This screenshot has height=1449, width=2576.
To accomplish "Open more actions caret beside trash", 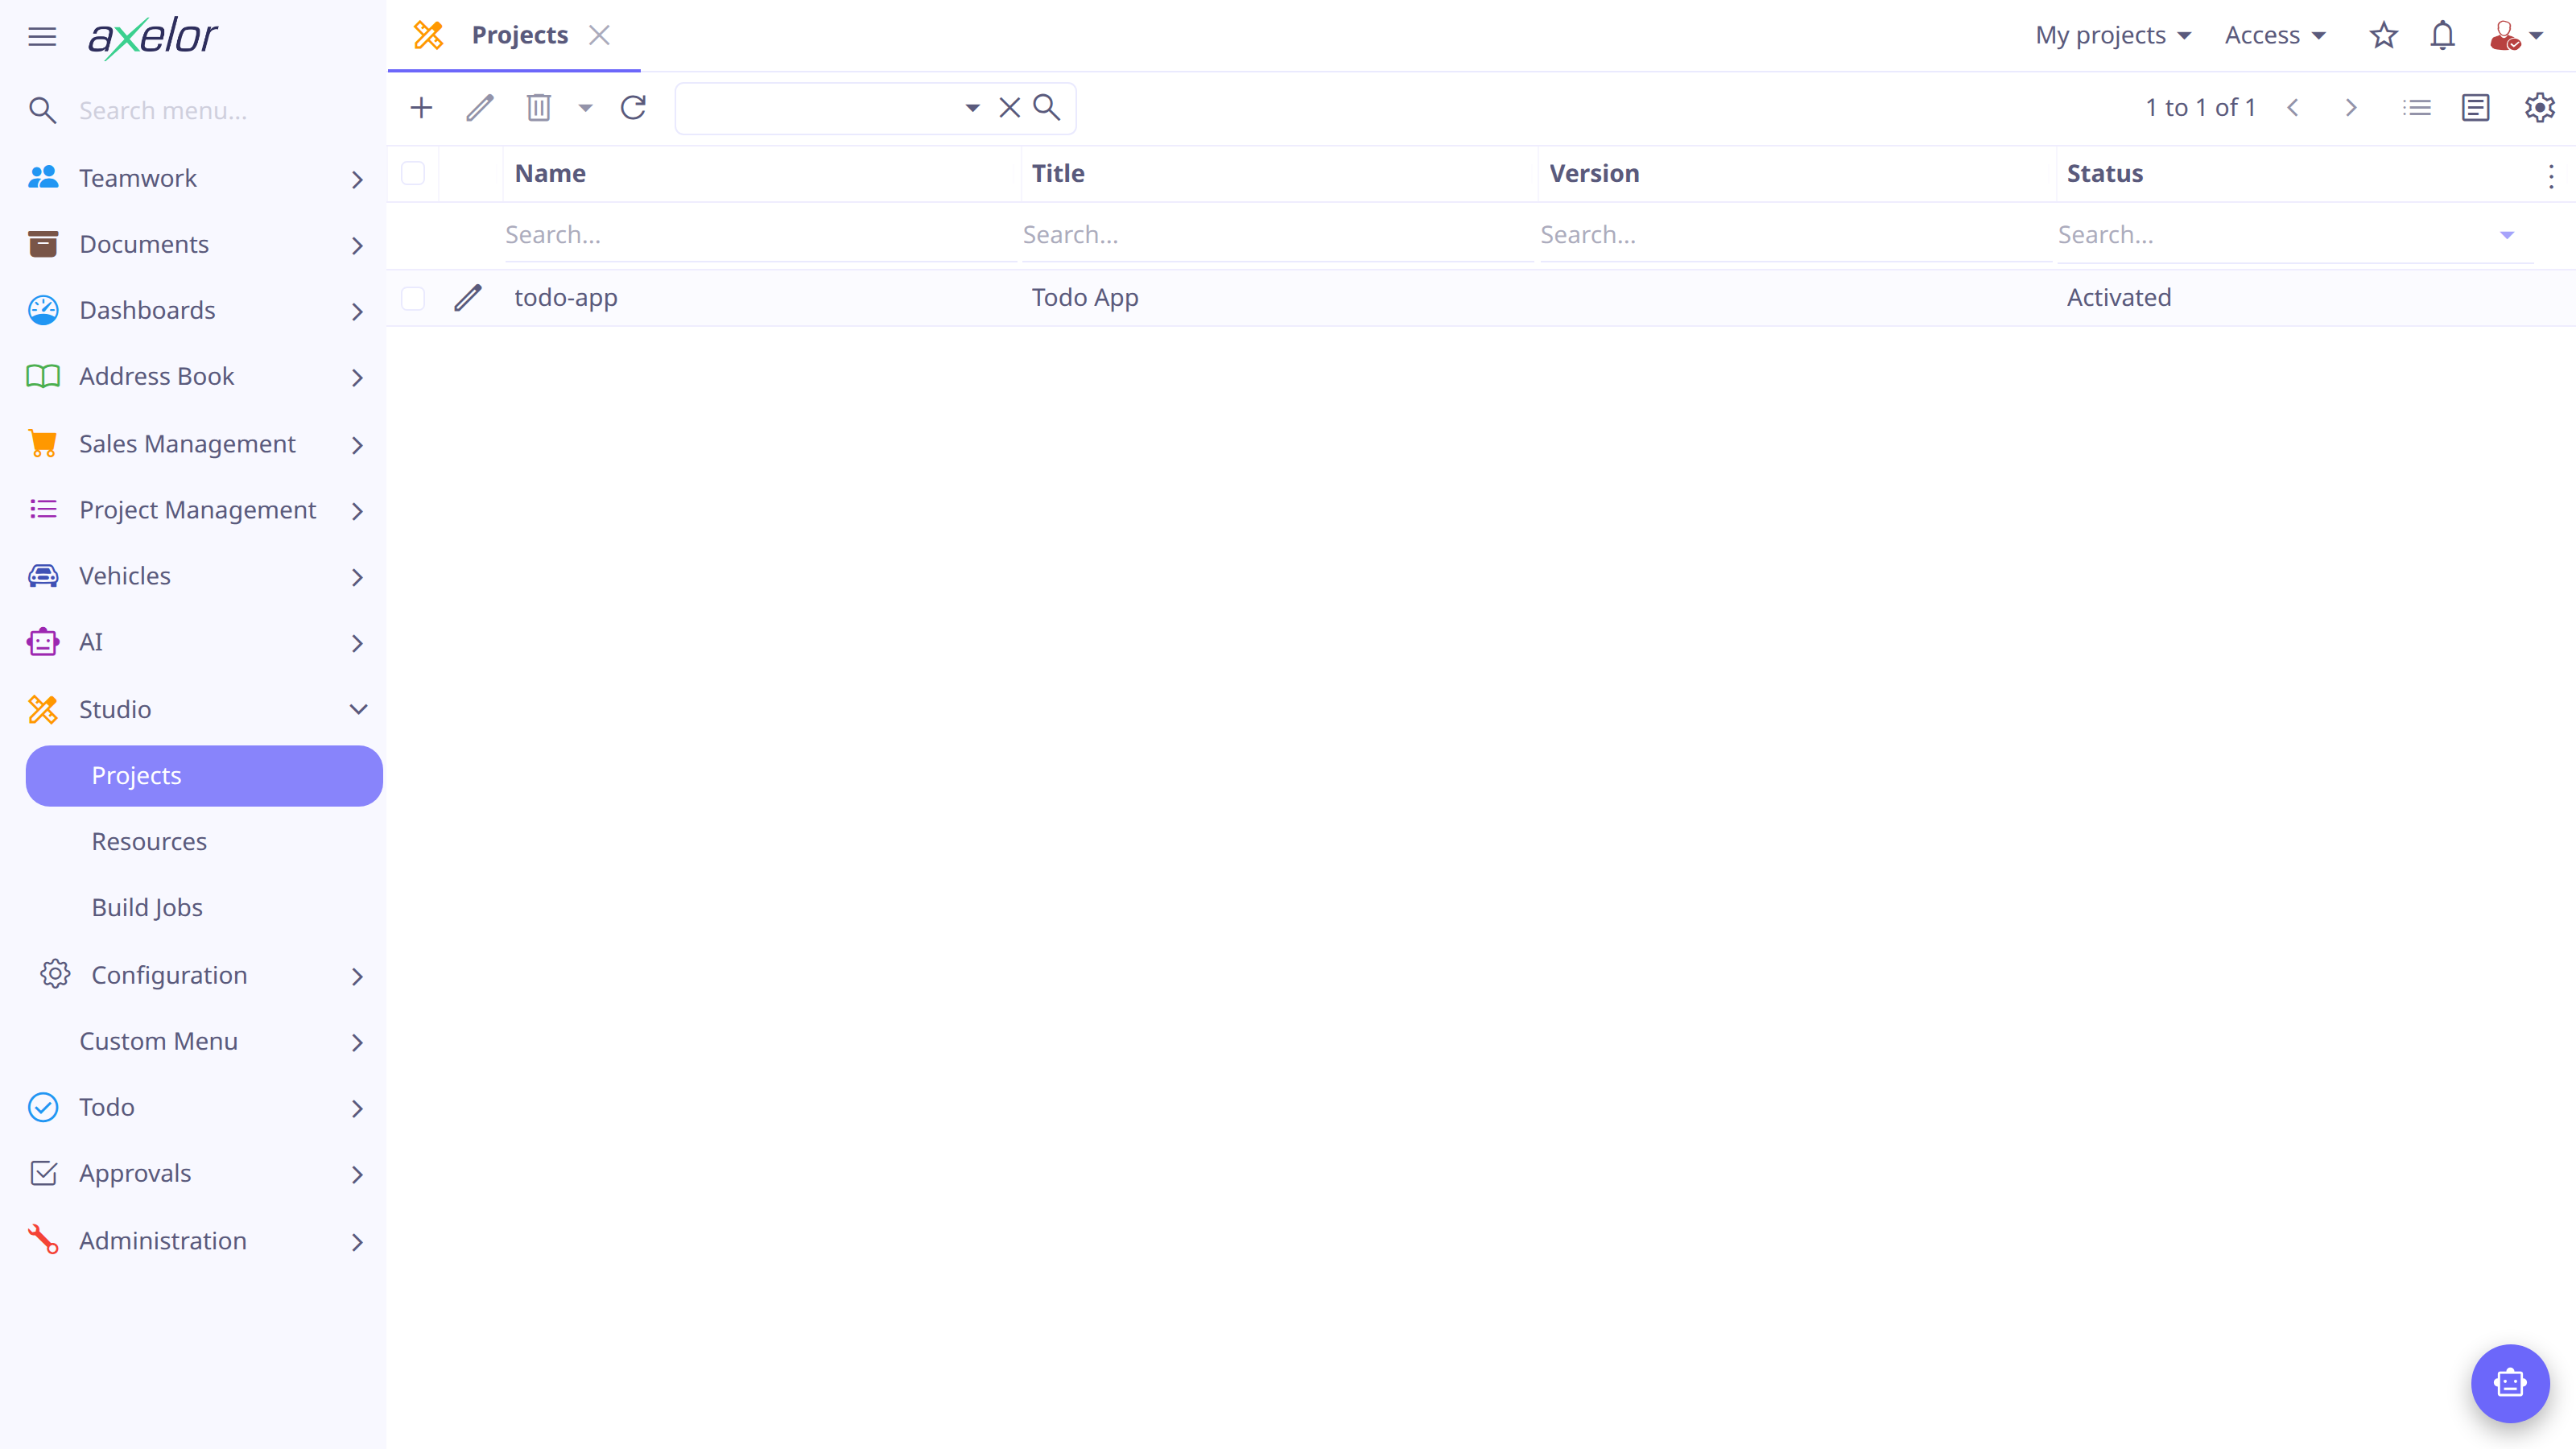I will 586,107.
